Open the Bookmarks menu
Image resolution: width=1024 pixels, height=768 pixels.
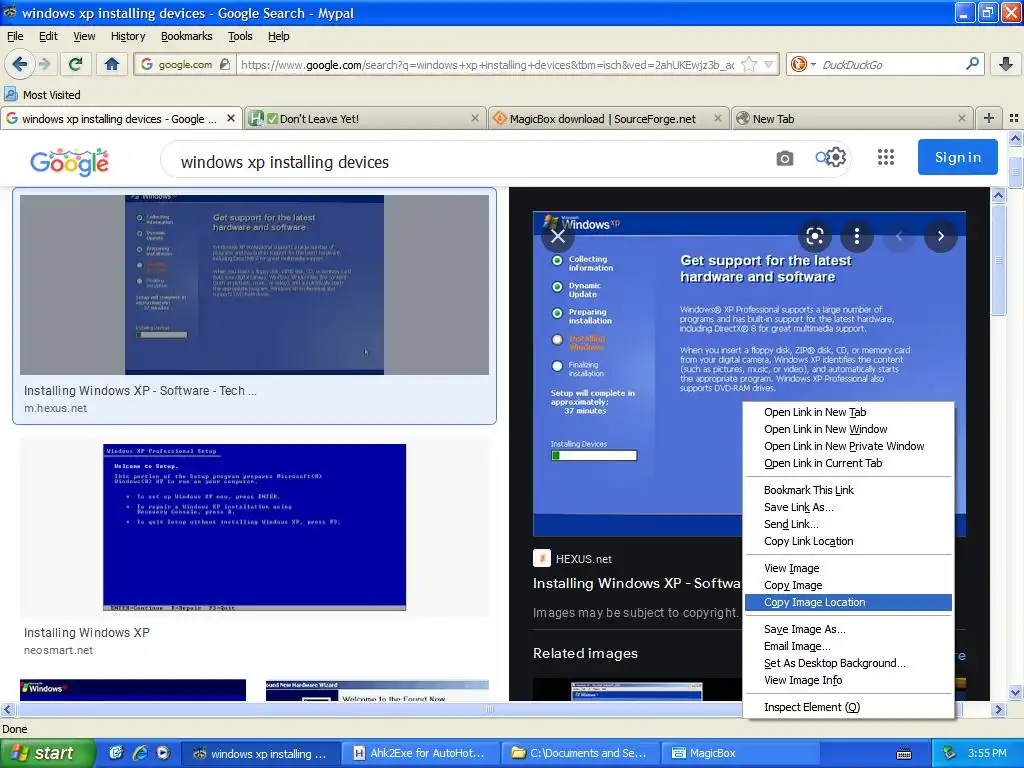[x=186, y=36]
